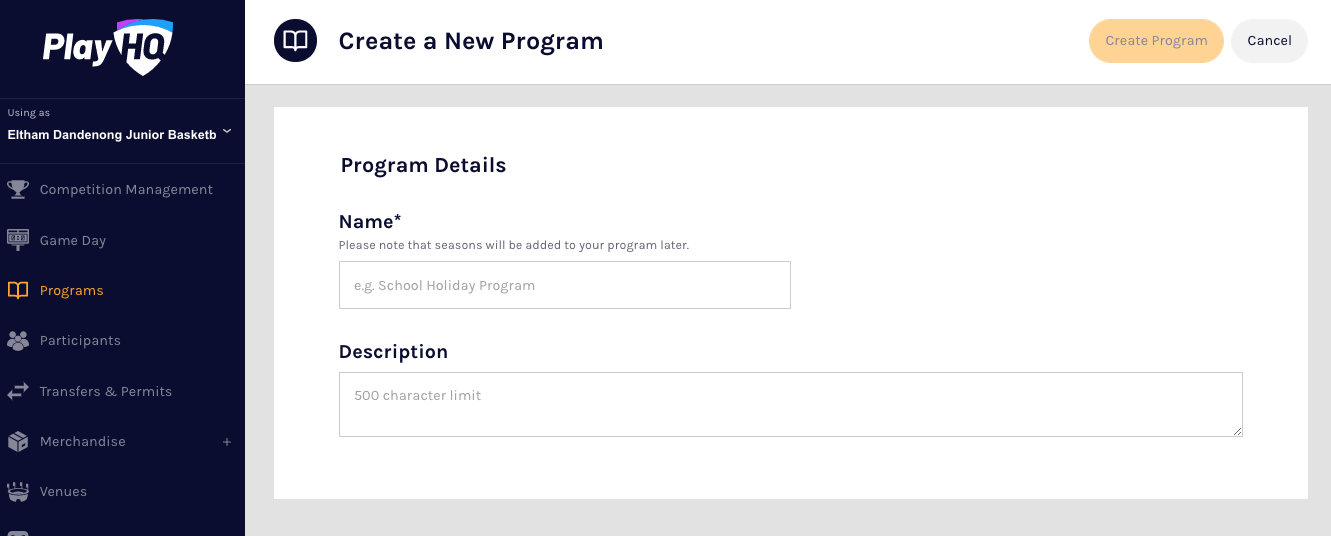
Task: Open the organisation switcher dropdown
Action: click(x=227, y=132)
